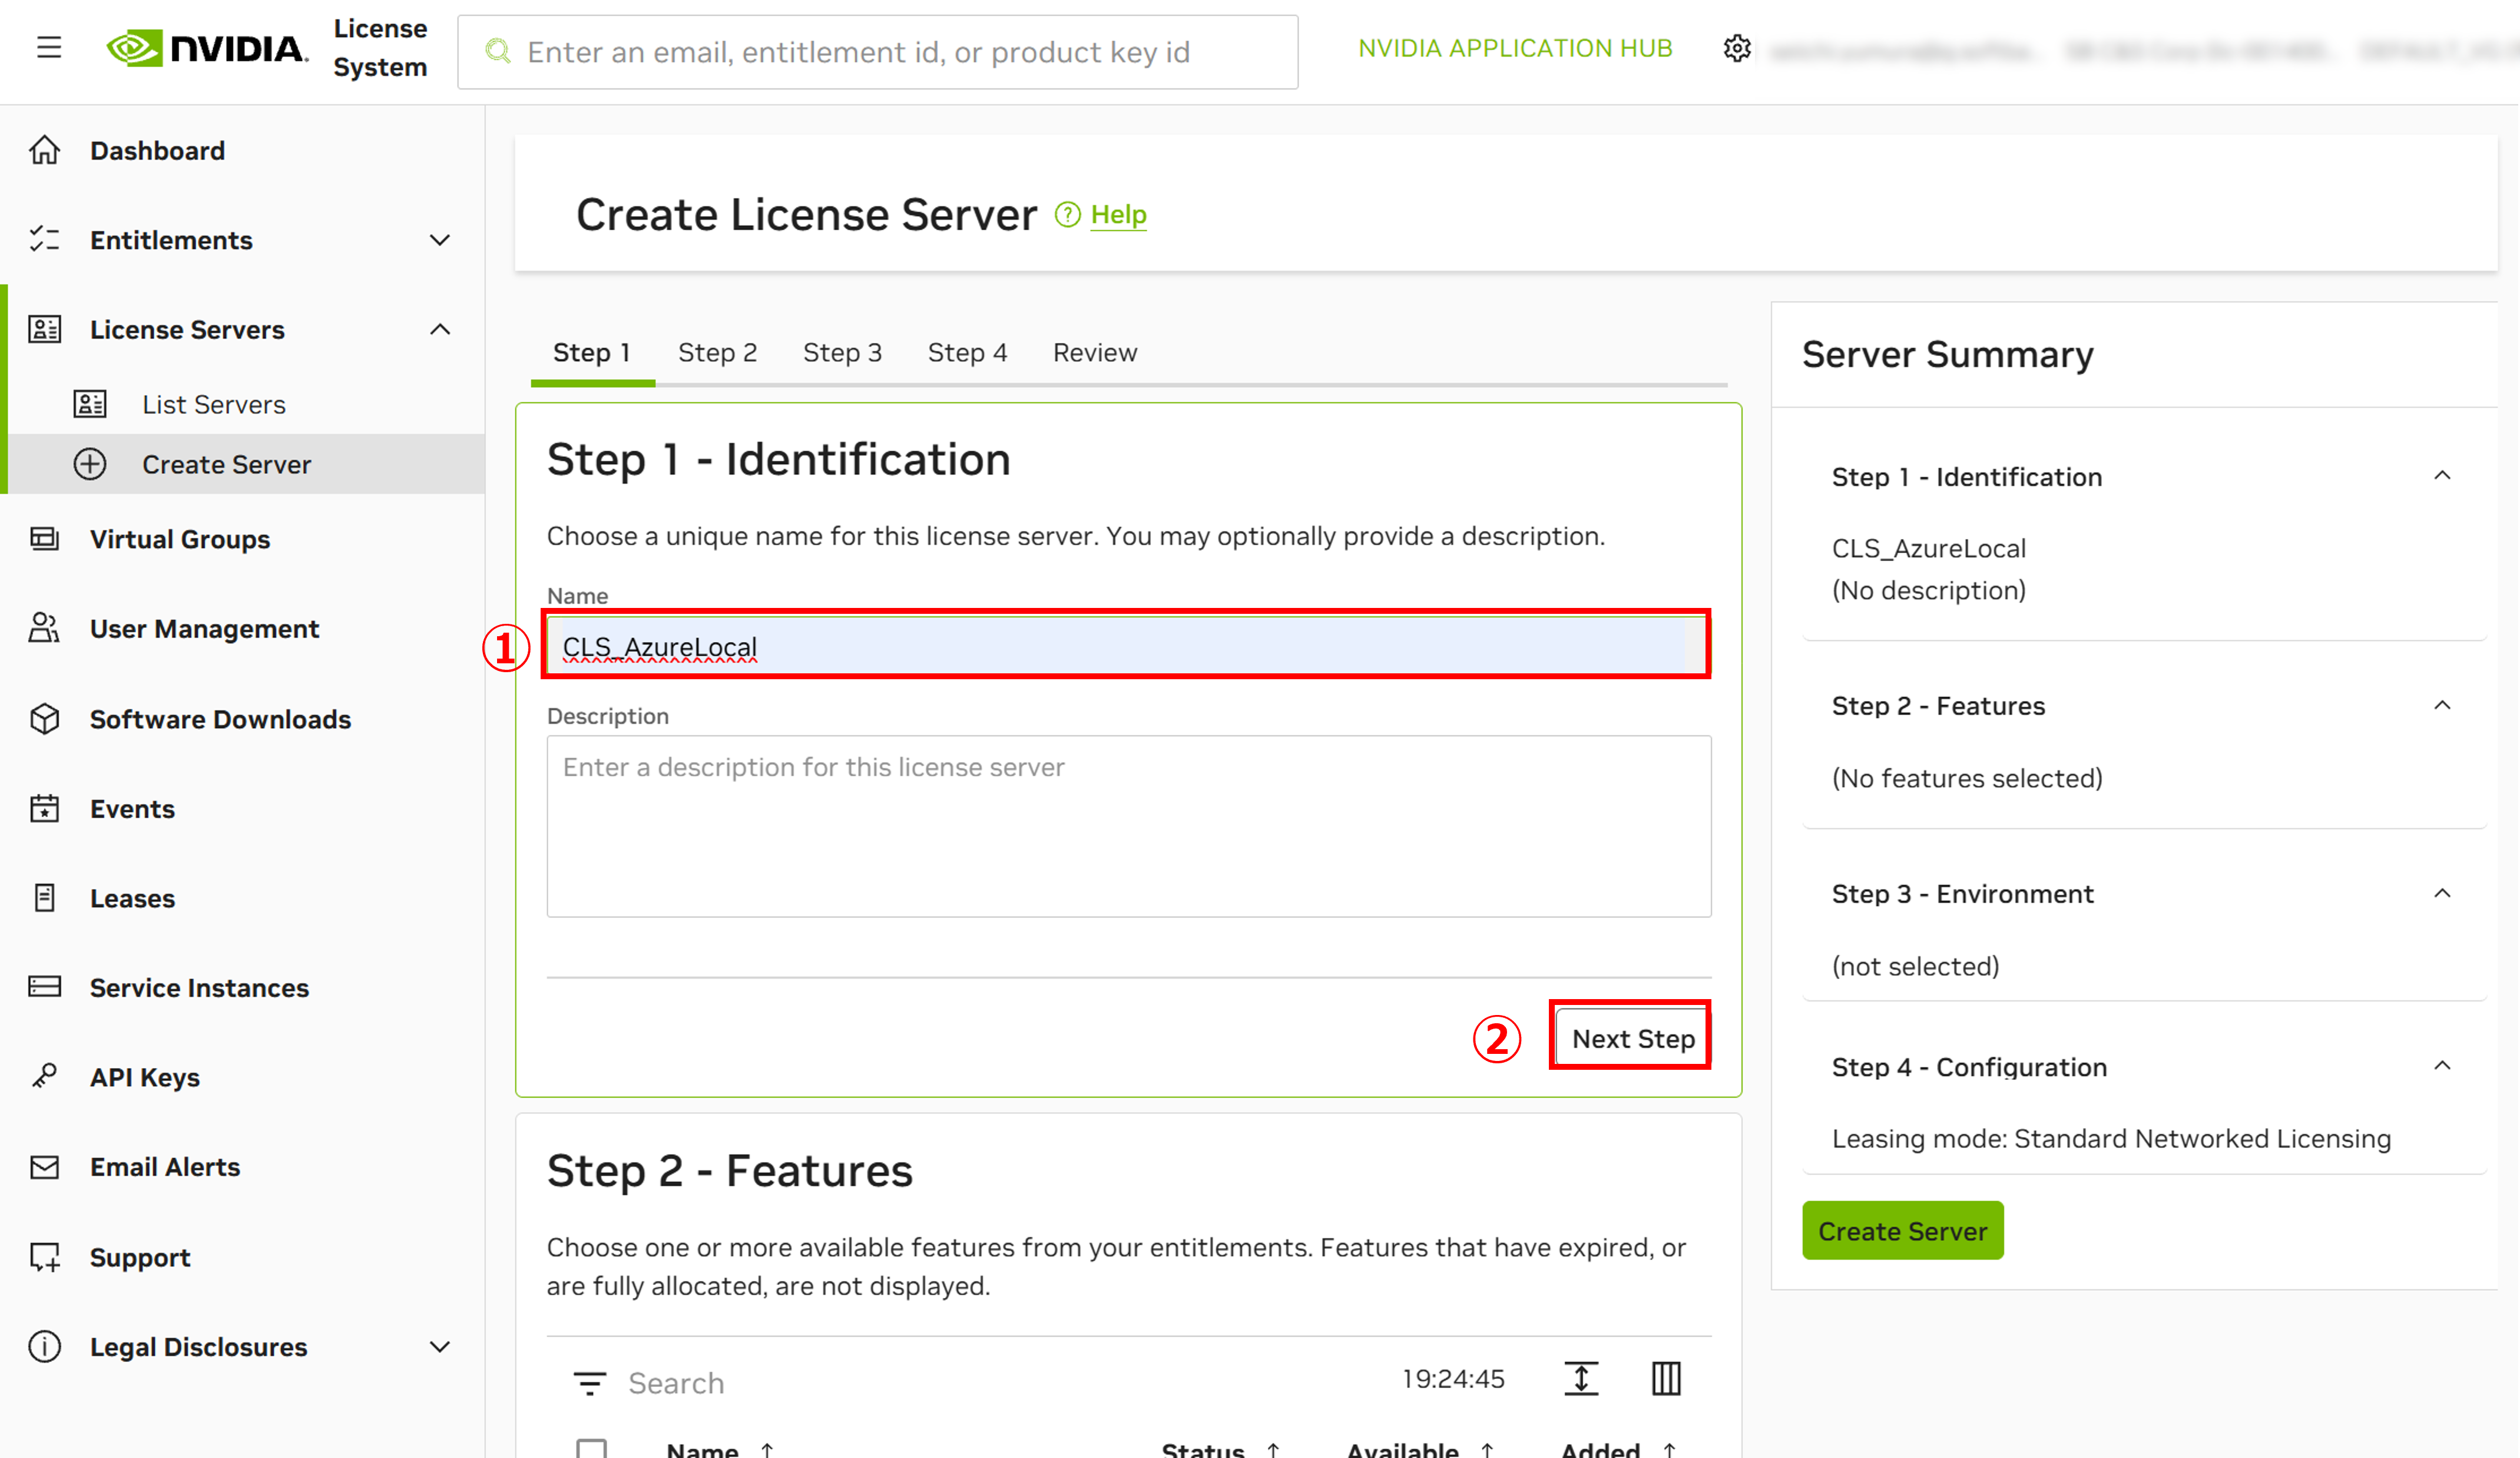
Task: Toggle the select-all features checkbox
Action: (592, 1448)
